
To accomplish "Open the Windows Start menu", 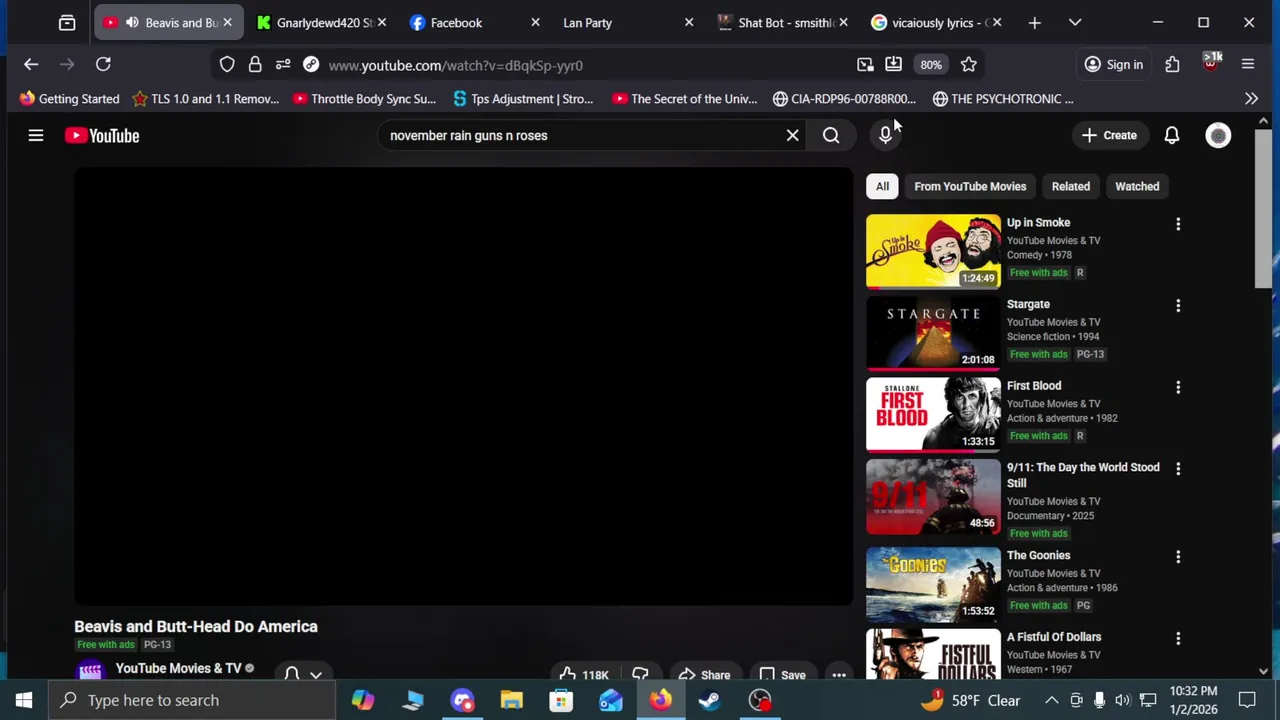I will click(x=24, y=700).
